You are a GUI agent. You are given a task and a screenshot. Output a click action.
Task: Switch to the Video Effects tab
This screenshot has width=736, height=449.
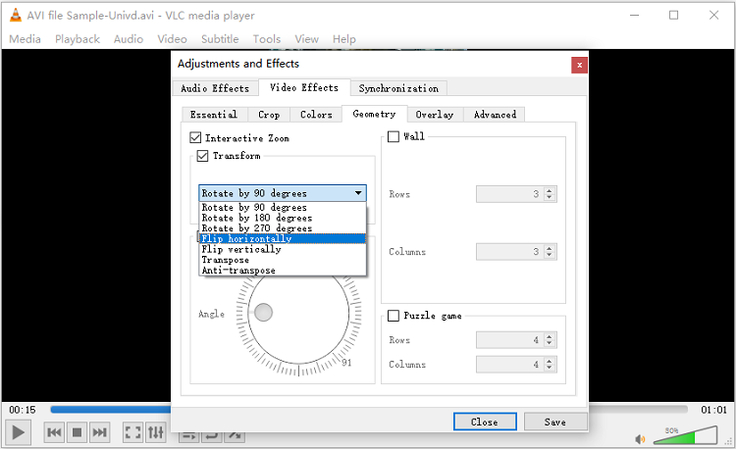coord(304,87)
